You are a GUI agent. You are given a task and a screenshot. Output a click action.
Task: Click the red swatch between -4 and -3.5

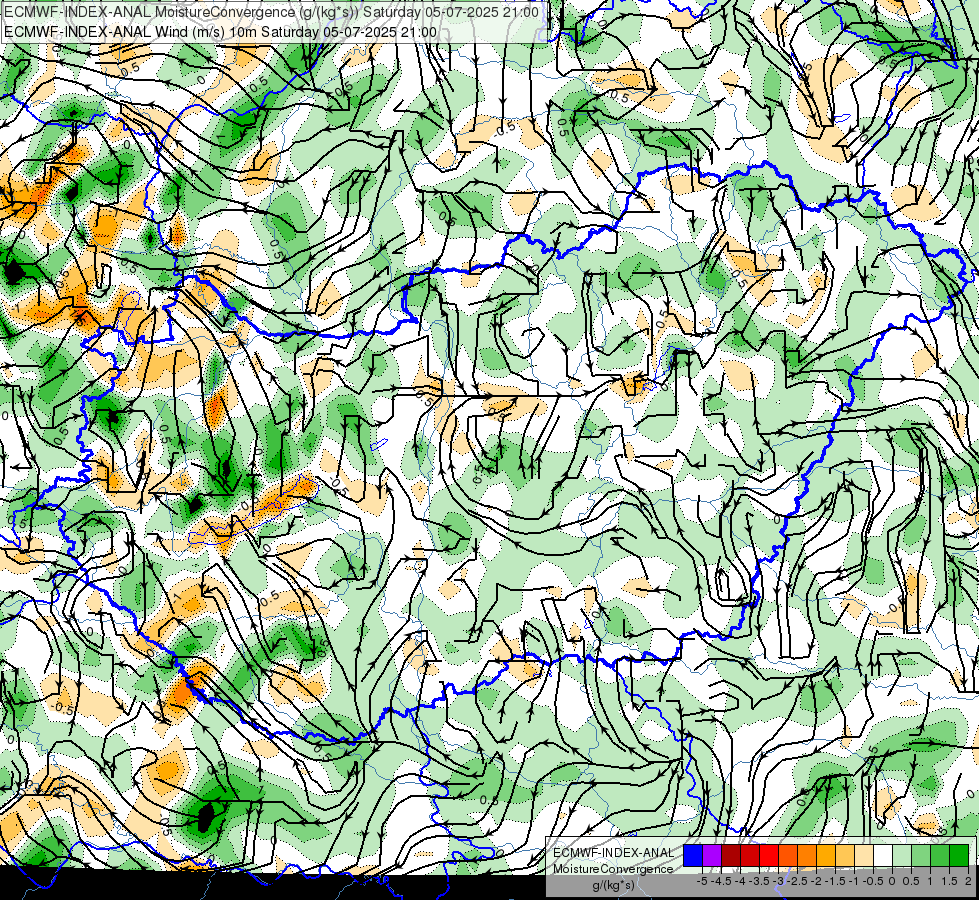coord(750,856)
